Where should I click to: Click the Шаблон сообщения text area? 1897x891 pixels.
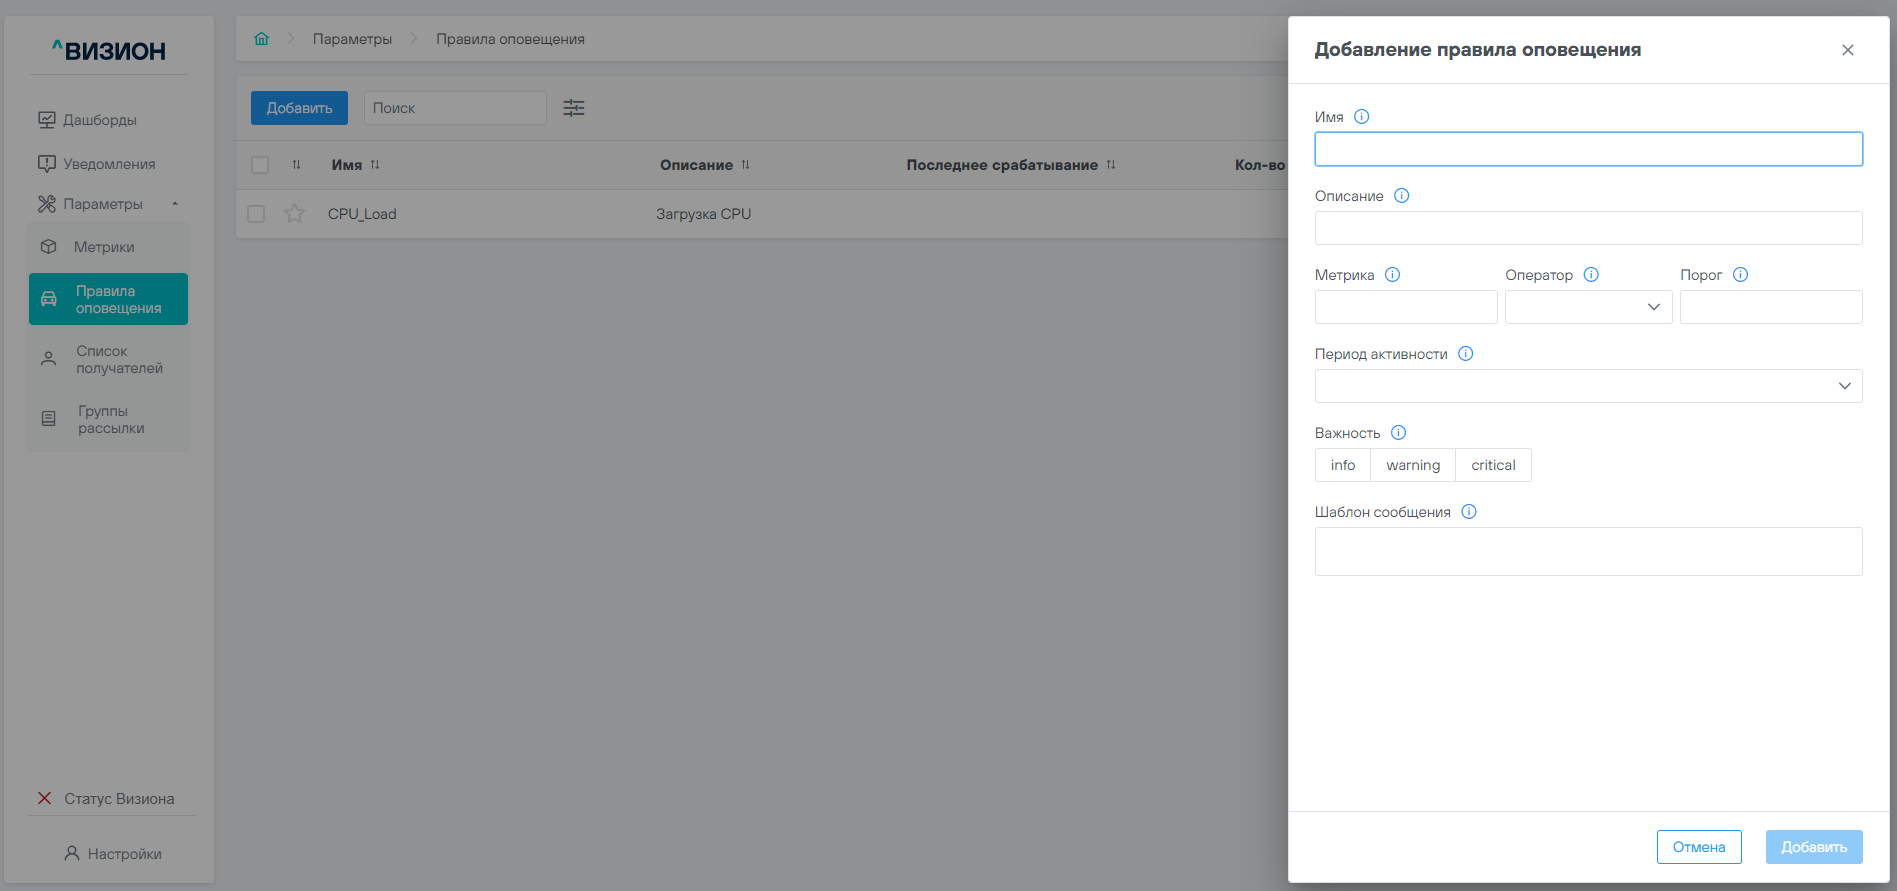(1587, 551)
